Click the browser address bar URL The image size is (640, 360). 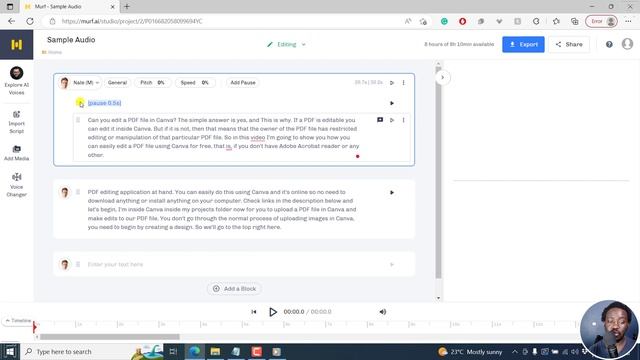(x=132, y=21)
